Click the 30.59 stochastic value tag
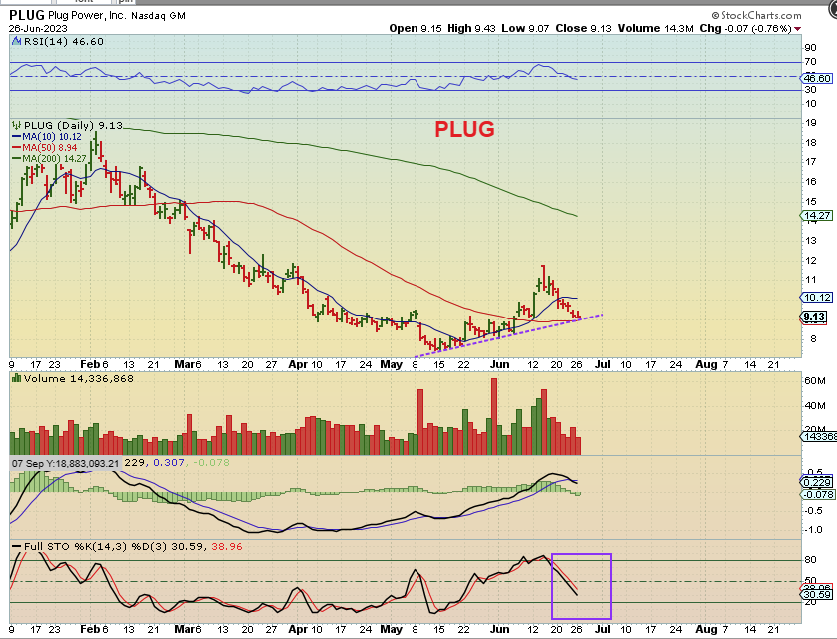Viewport: 837px width, 639px height. click(x=818, y=595)
